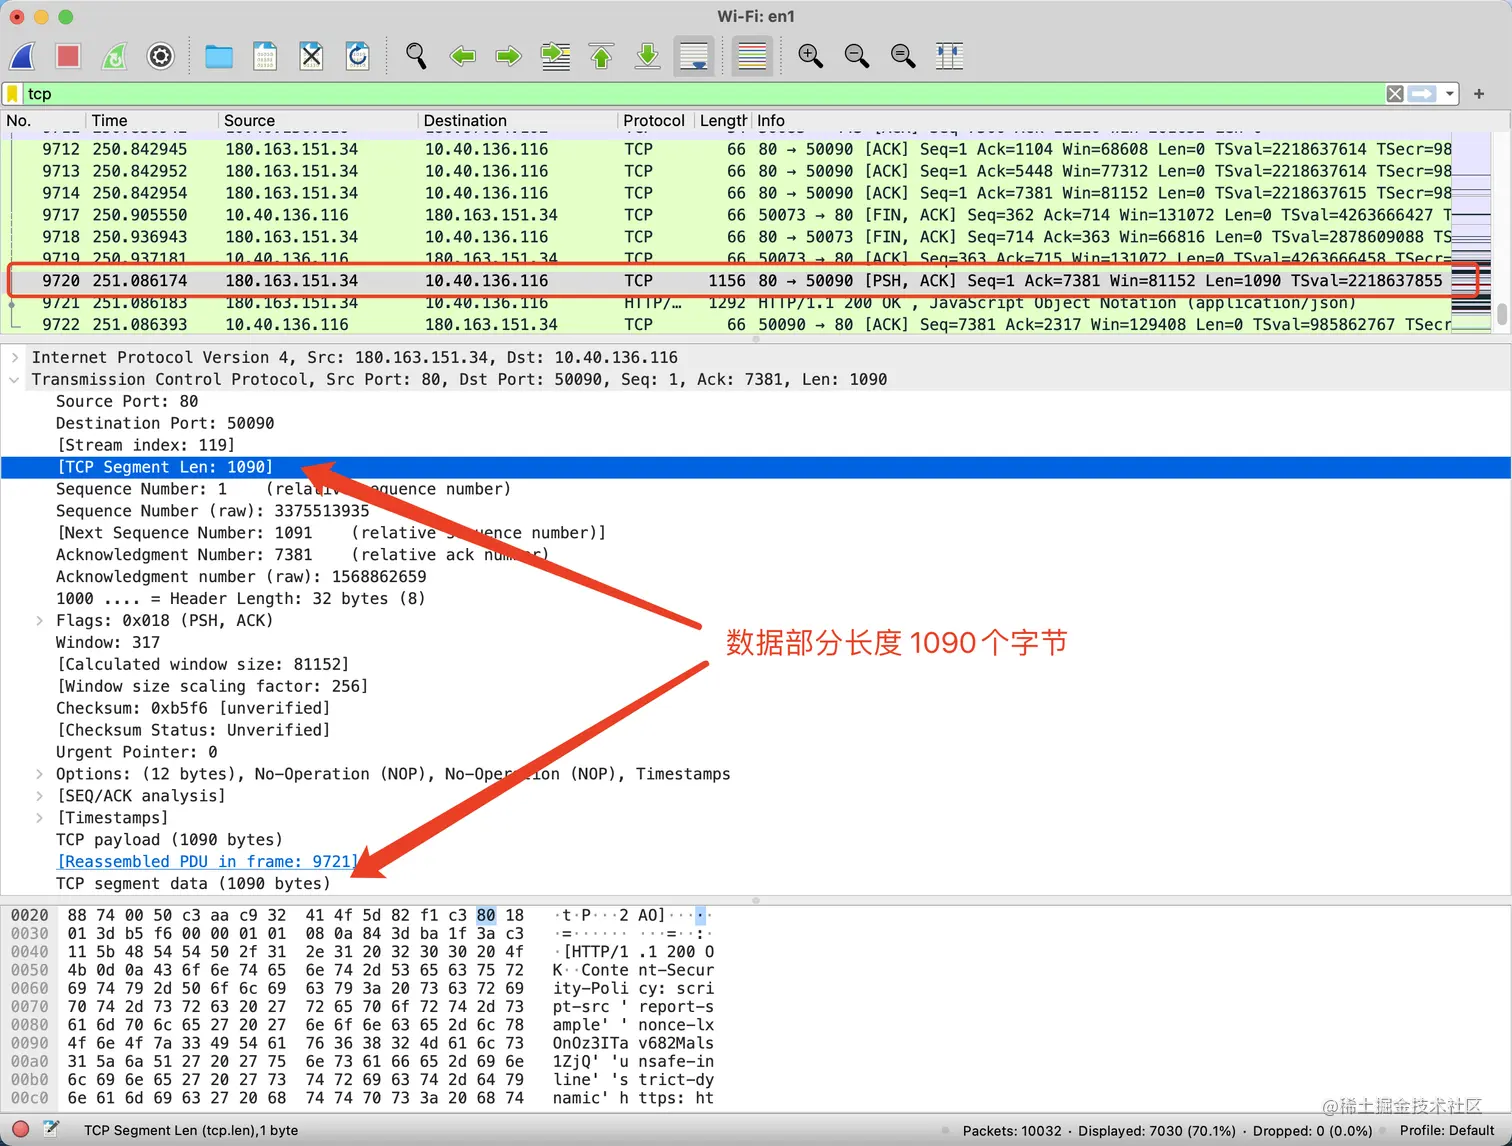Sort by the Time column header
Screen dimensions: 1512x1146
point(152,121)
